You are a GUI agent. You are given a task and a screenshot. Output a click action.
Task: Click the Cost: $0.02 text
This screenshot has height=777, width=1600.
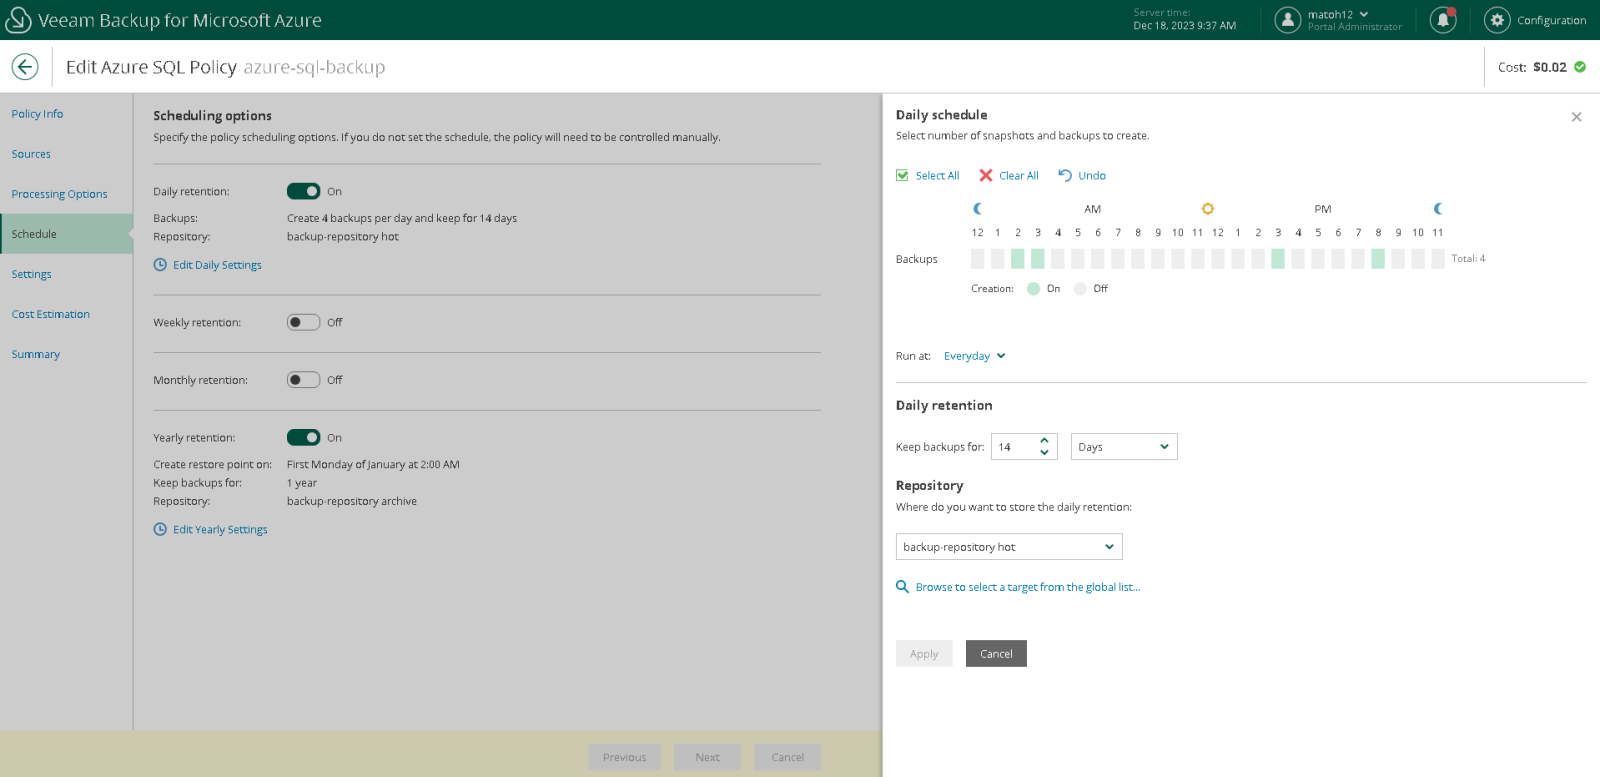coord(1532,67)
